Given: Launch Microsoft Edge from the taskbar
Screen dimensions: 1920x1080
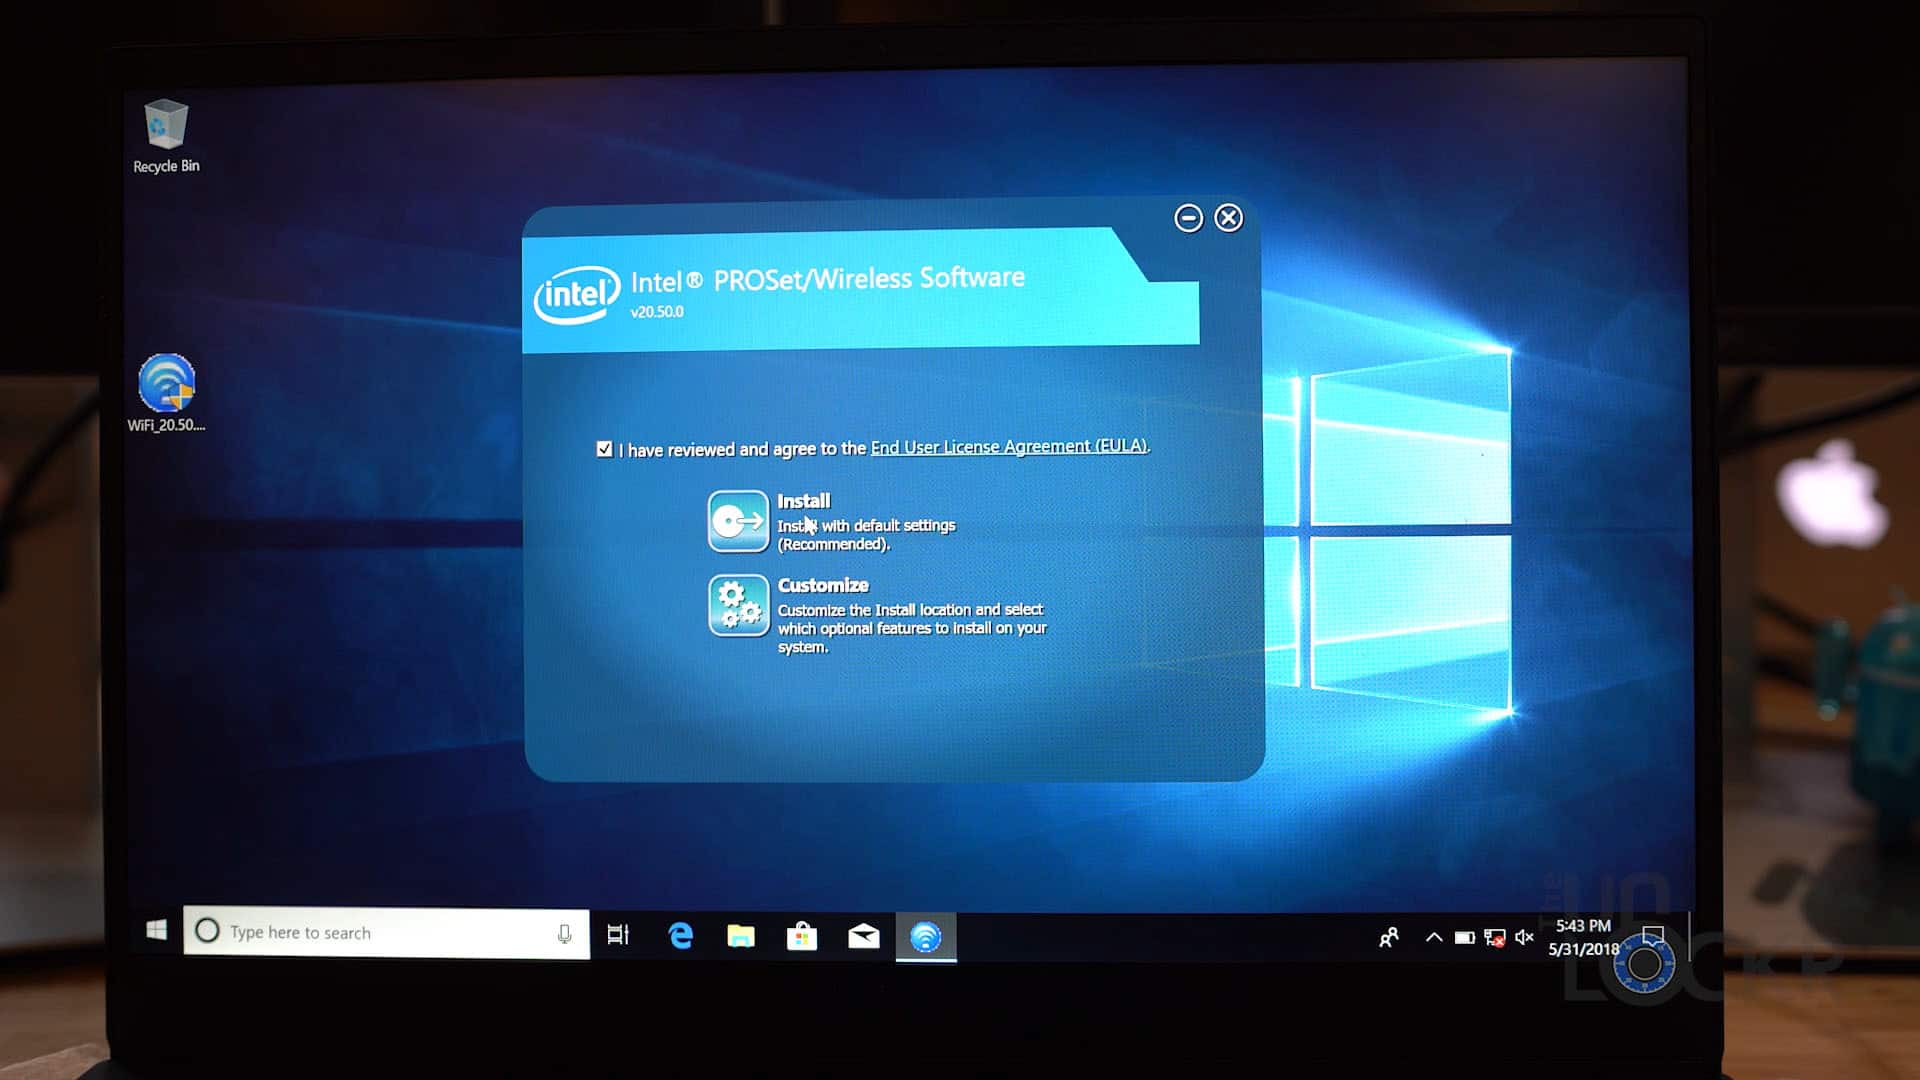Looking at the screenshot, I should (x=681, y=936).
